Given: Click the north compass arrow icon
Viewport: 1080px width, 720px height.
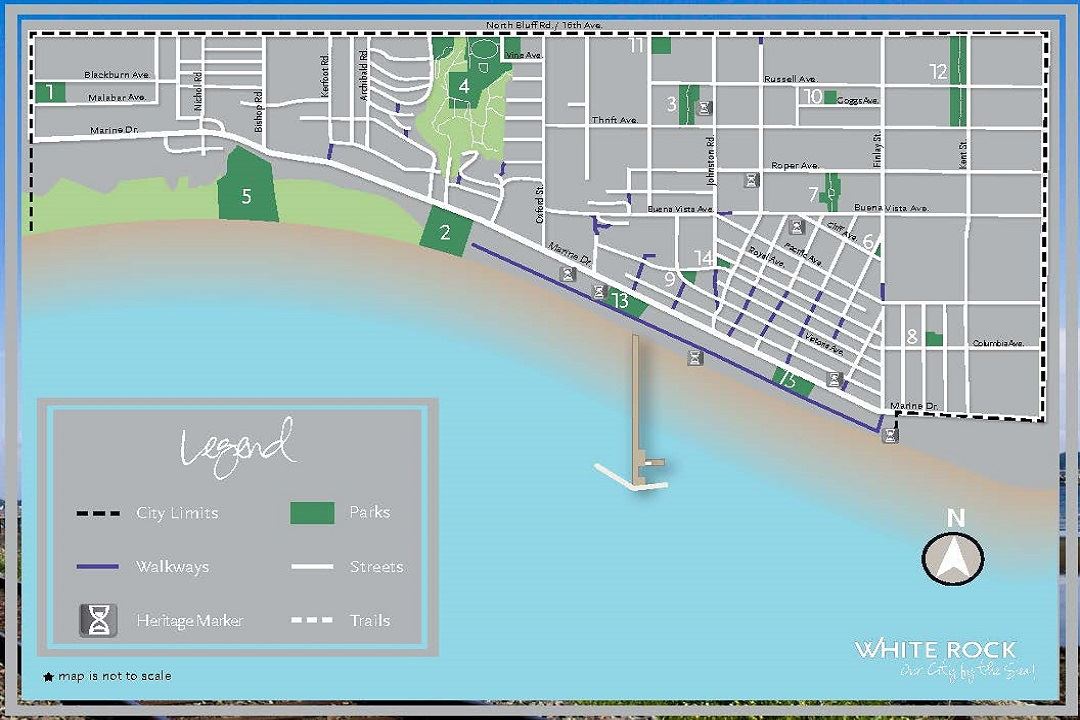Looking at the screenshot, I should coord(953,558).
